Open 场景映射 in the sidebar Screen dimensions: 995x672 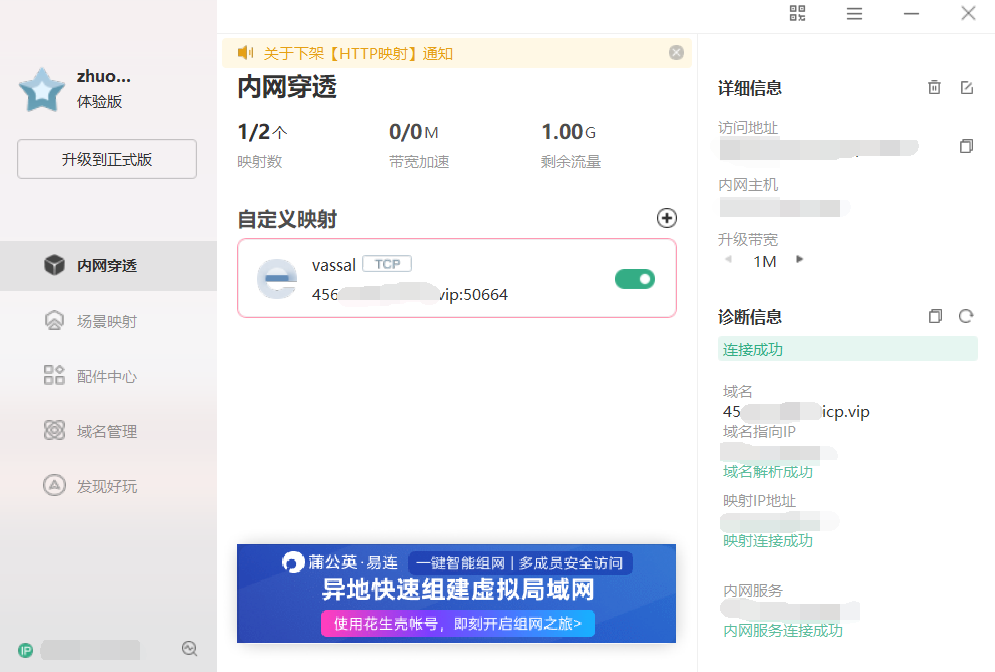(x=109, y=321)
